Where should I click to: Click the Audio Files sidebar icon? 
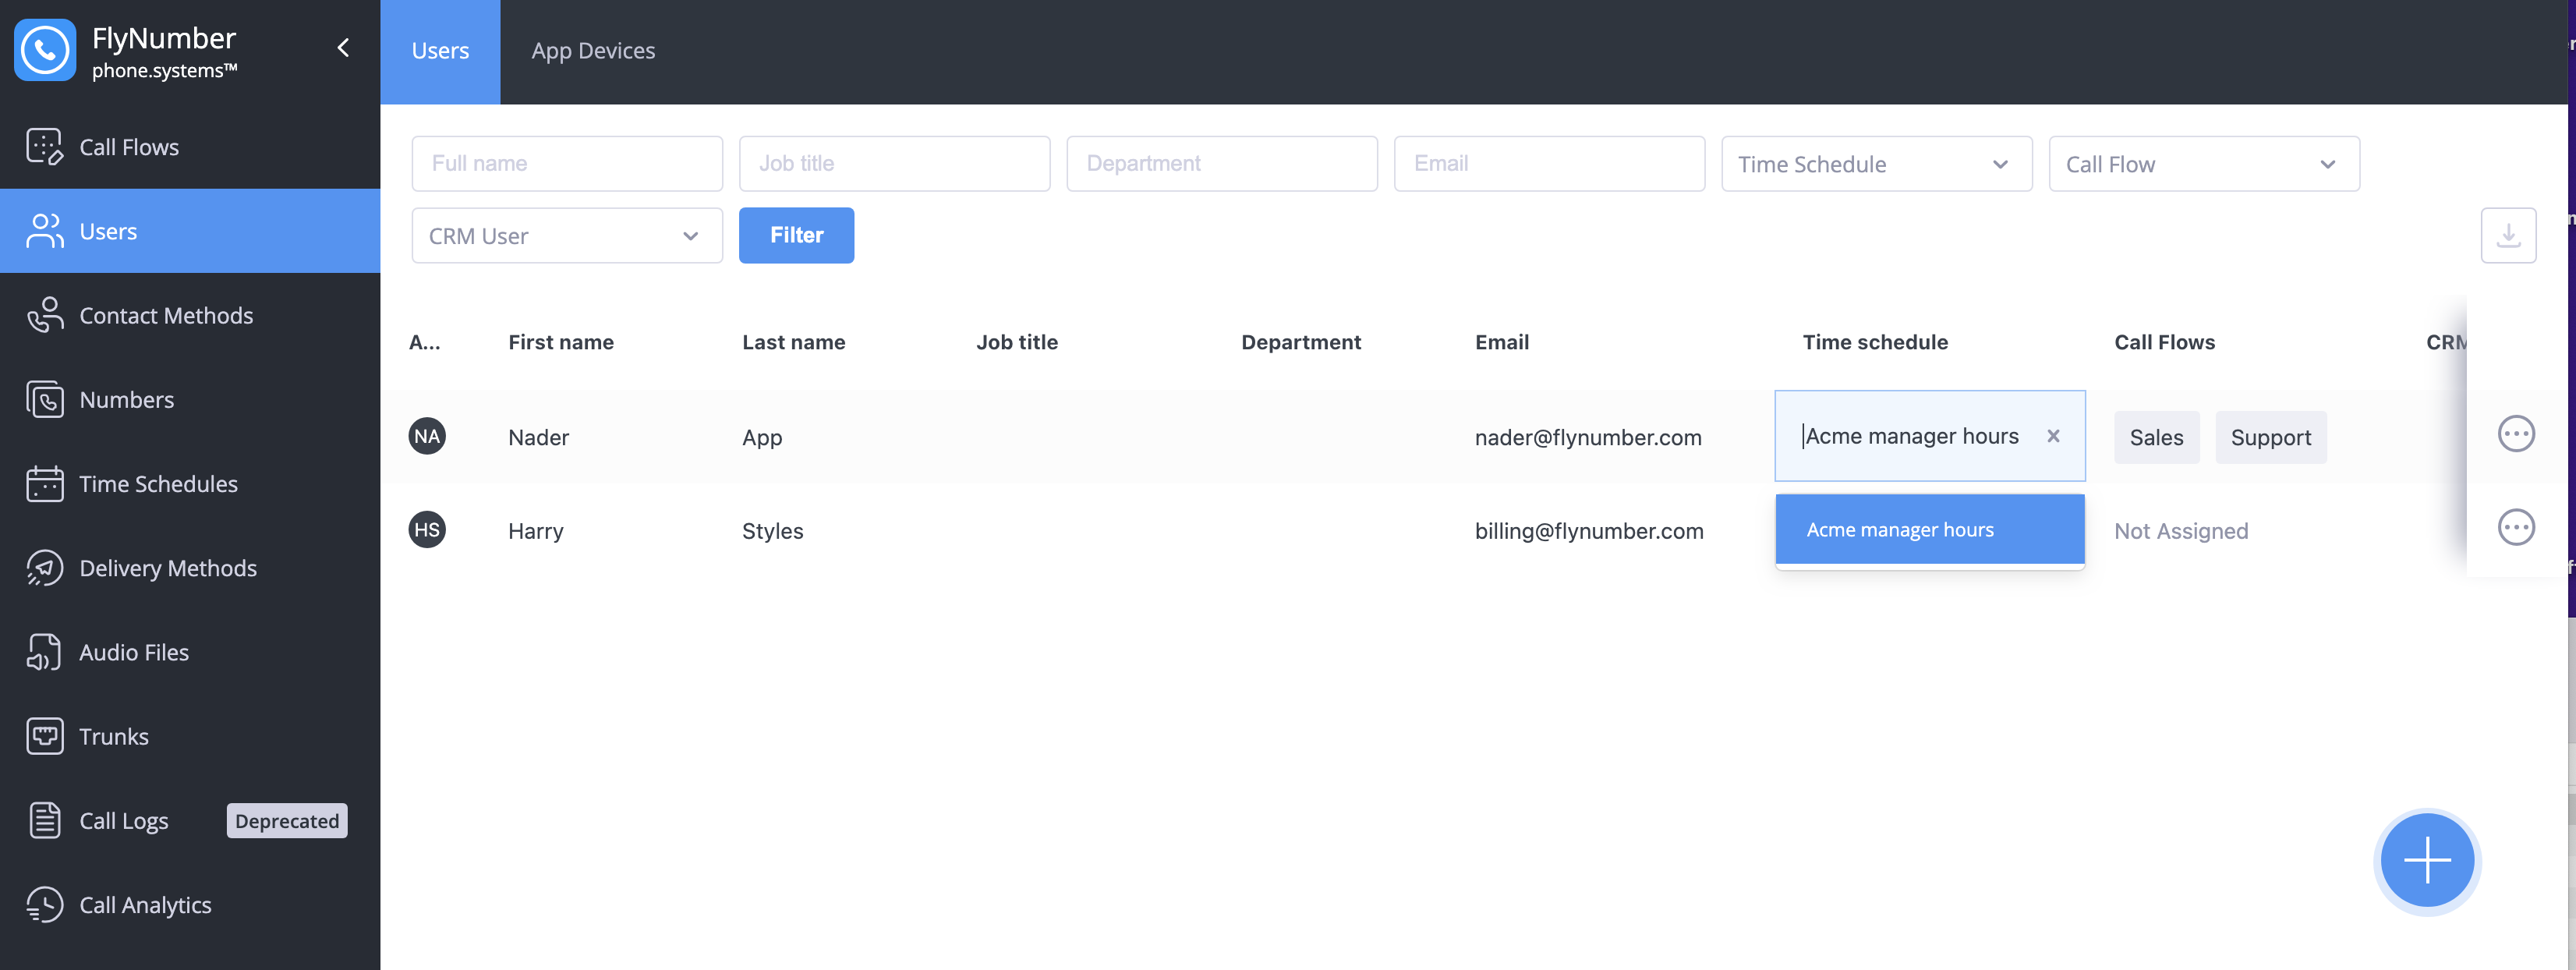click(x=44, y=652)
